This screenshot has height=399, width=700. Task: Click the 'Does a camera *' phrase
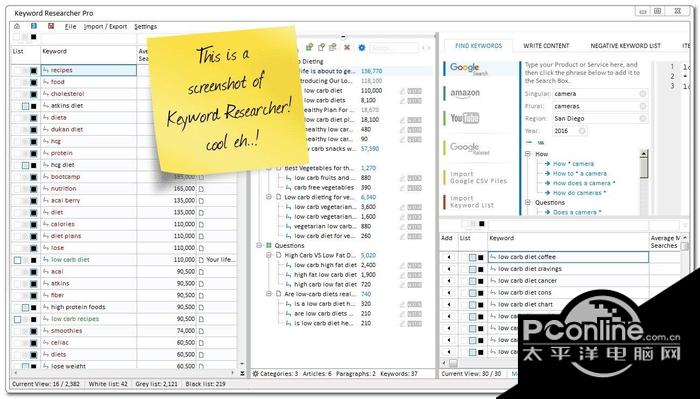577,212
